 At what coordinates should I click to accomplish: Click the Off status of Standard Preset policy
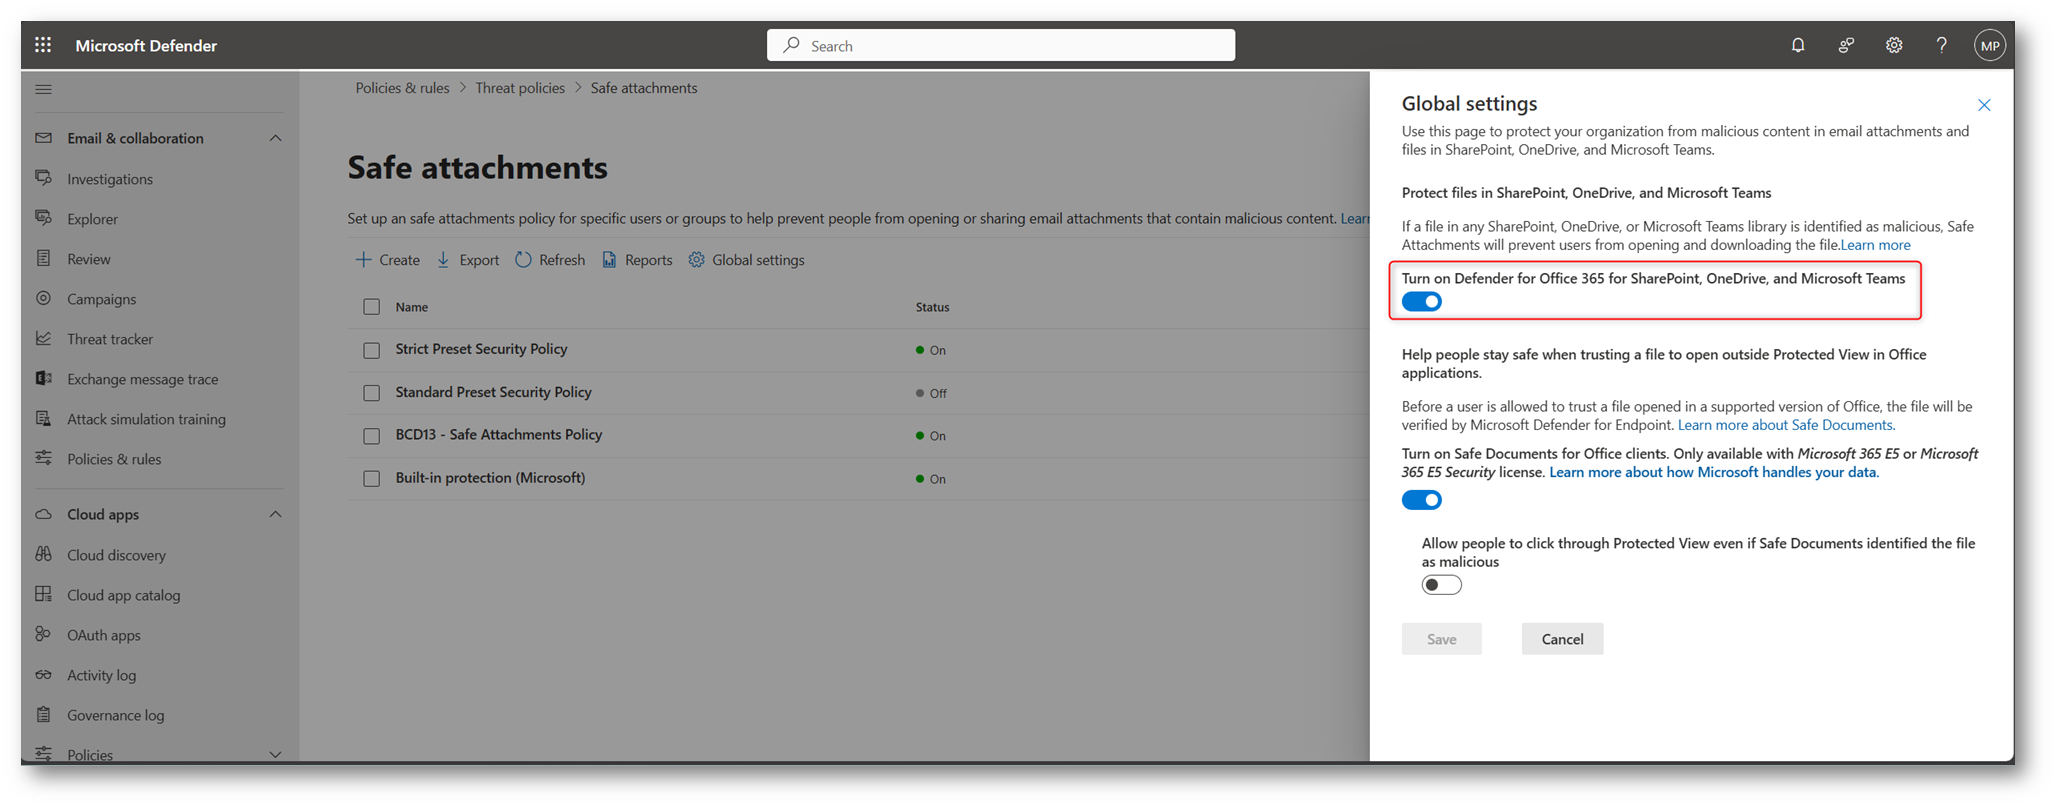click(931, 393)
